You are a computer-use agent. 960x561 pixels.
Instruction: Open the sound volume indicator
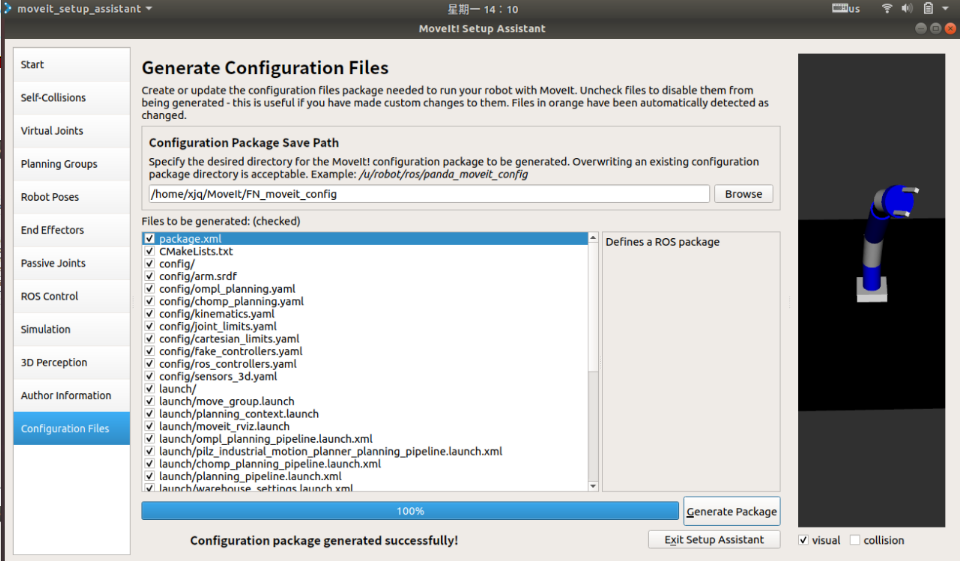coord(907,9)
